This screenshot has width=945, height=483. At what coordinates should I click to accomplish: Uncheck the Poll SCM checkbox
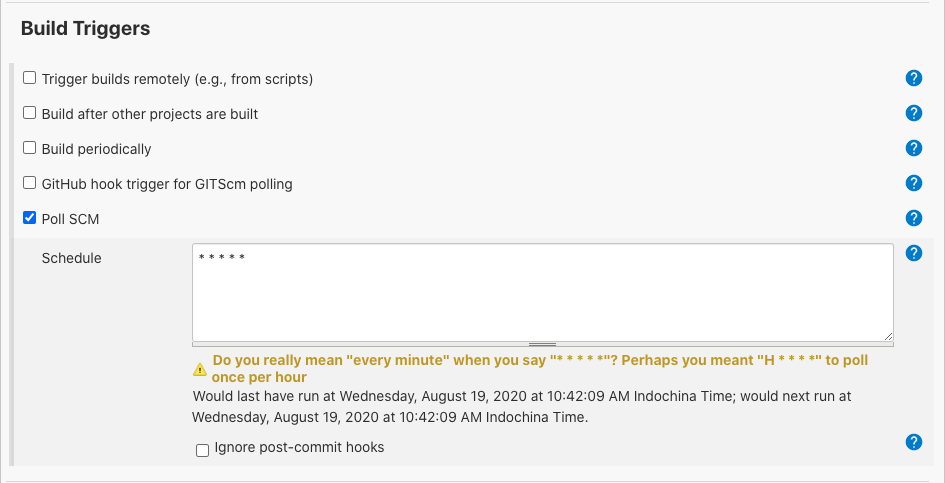(30, 218)
